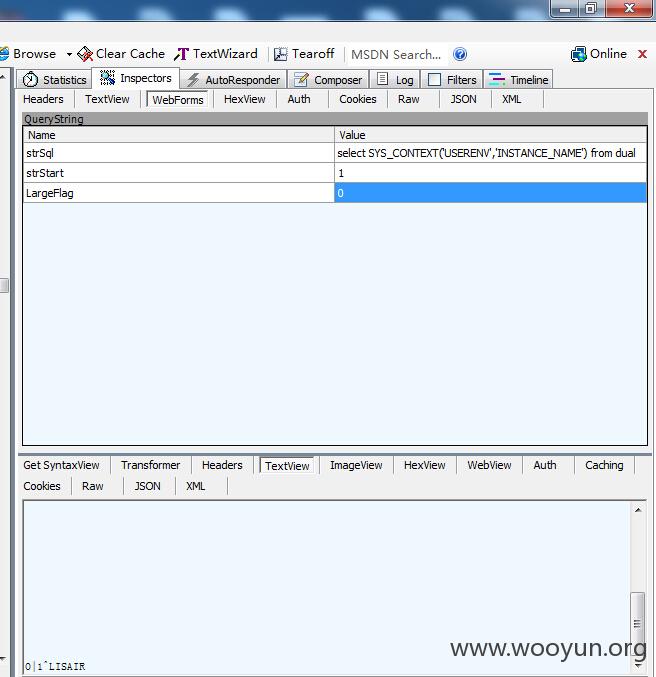The width and height of the screenshot is (656, 677).
Task: Click the response text scrollbar thumb
Action: (x=637, y=623)
